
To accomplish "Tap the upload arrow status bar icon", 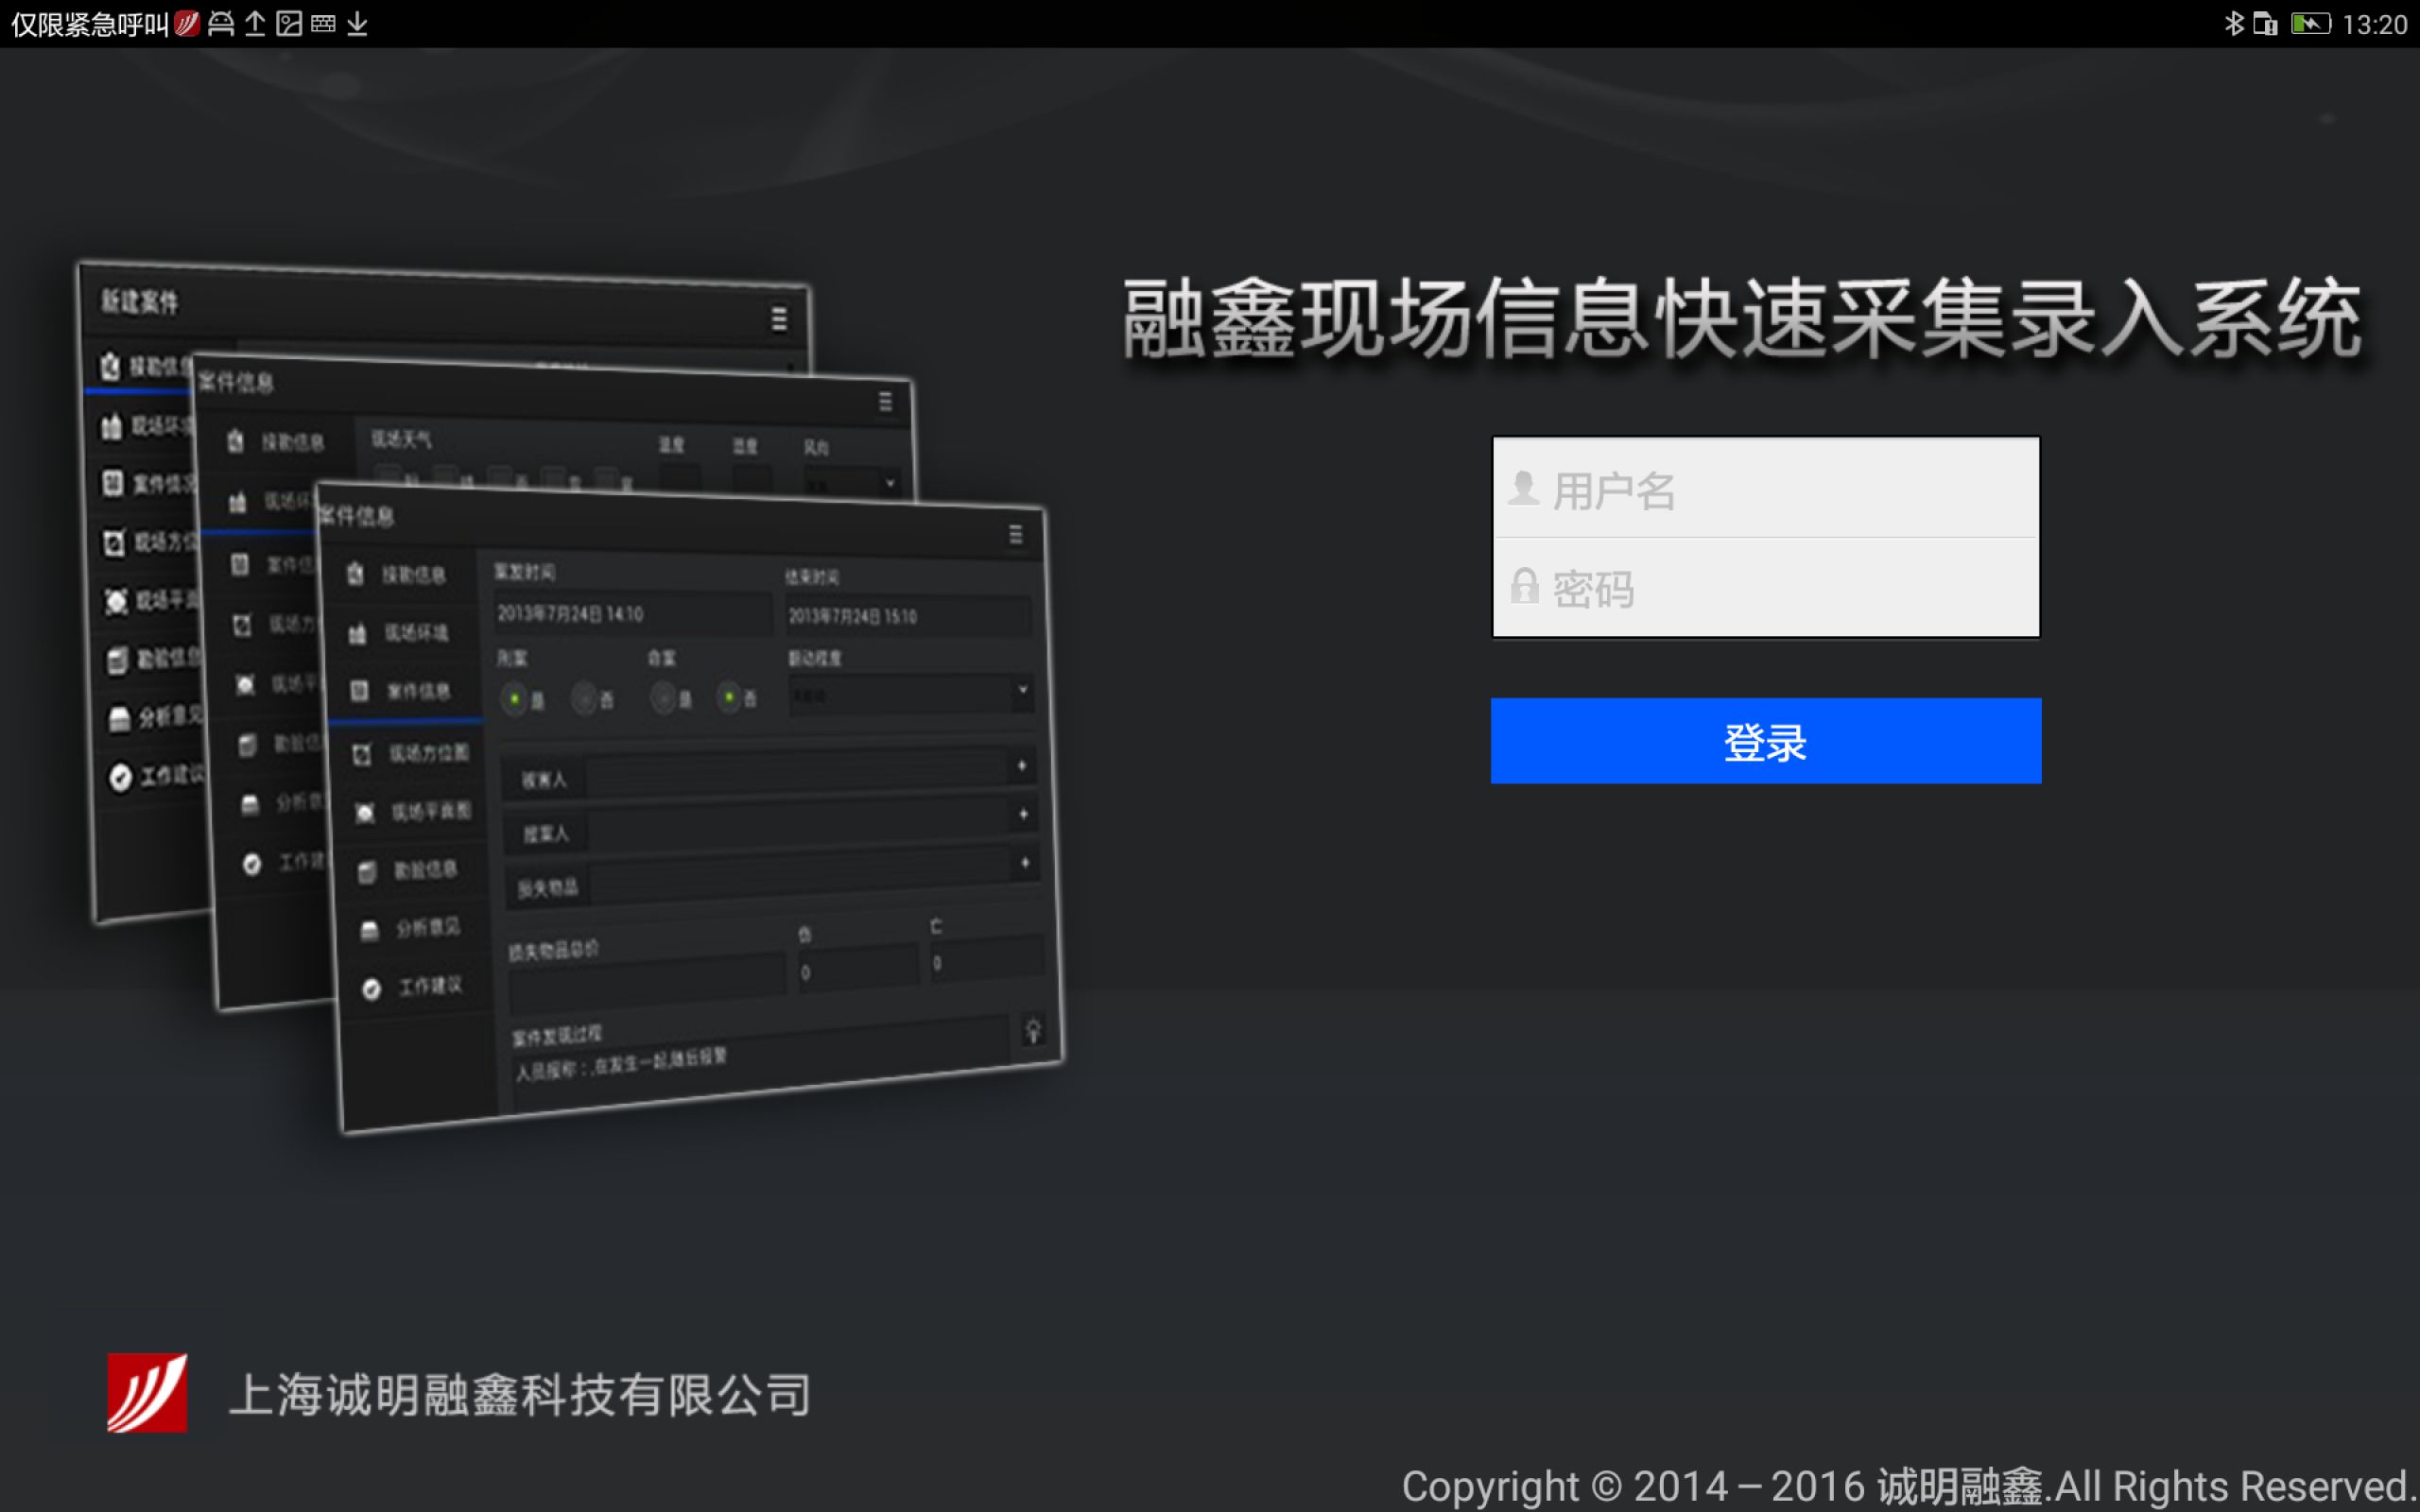I will [255, 24].
